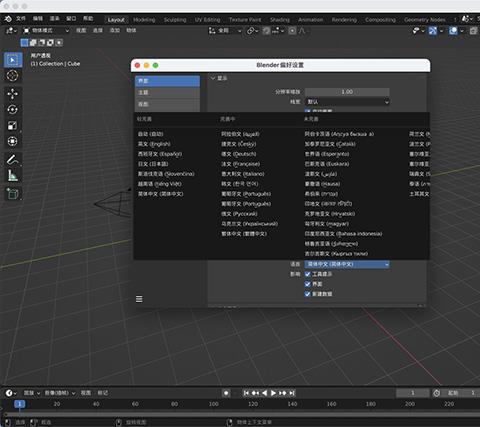Choose 日本語 from the language list
This screenshot has height=427, width=480.
click(153, 164)
